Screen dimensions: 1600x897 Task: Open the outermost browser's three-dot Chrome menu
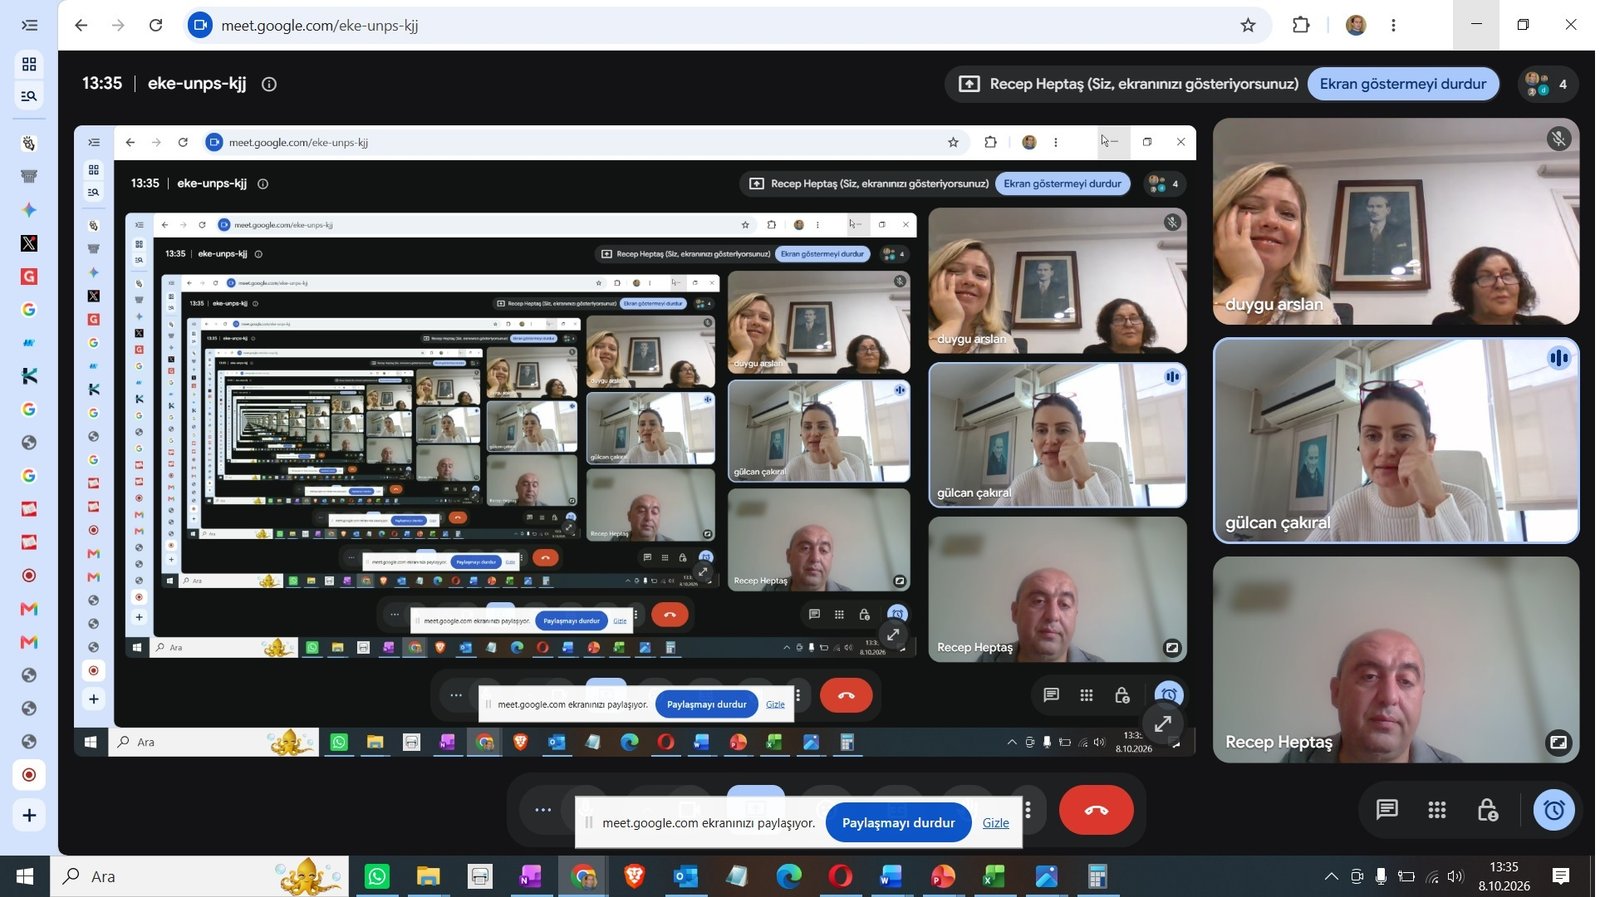pyautogui.click(x=1393, y=25)
